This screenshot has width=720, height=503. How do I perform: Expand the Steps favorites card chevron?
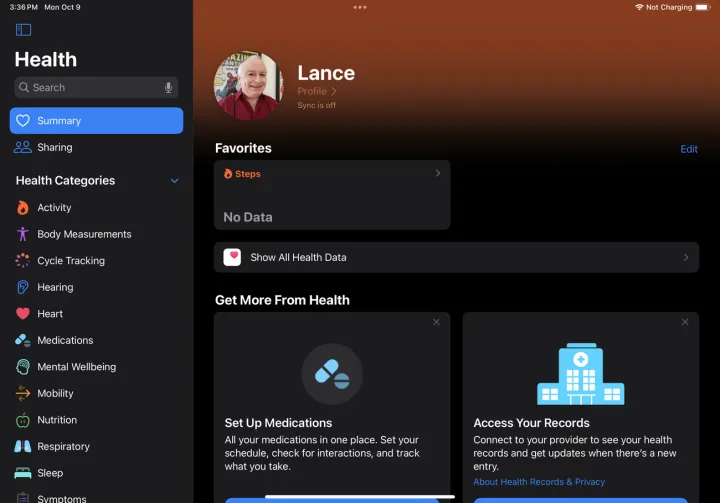(x=437, y=173)
